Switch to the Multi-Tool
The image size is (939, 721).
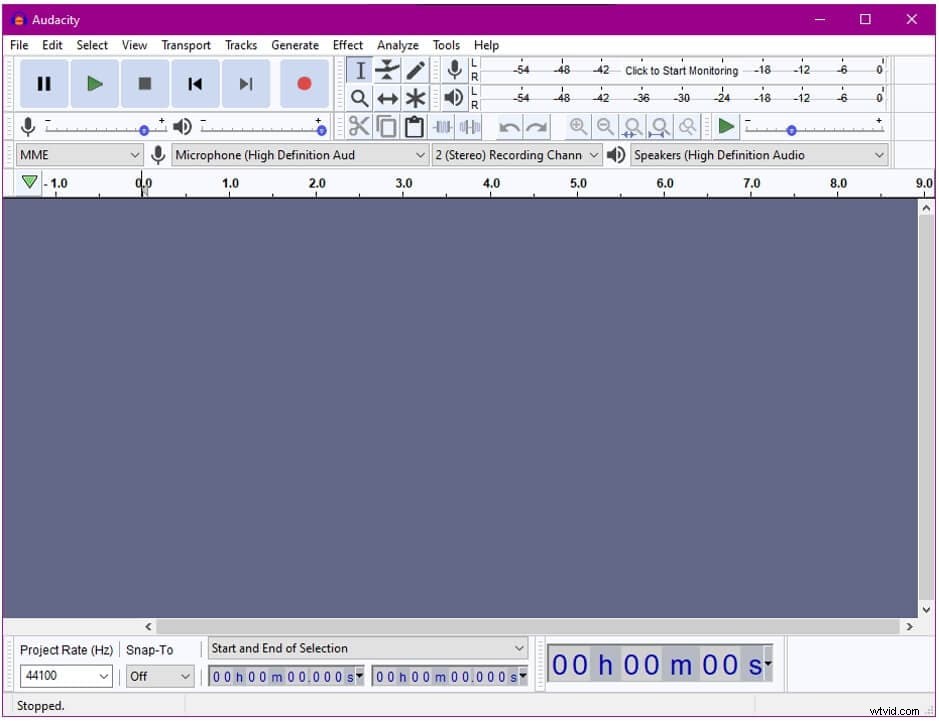pos(414,98)
